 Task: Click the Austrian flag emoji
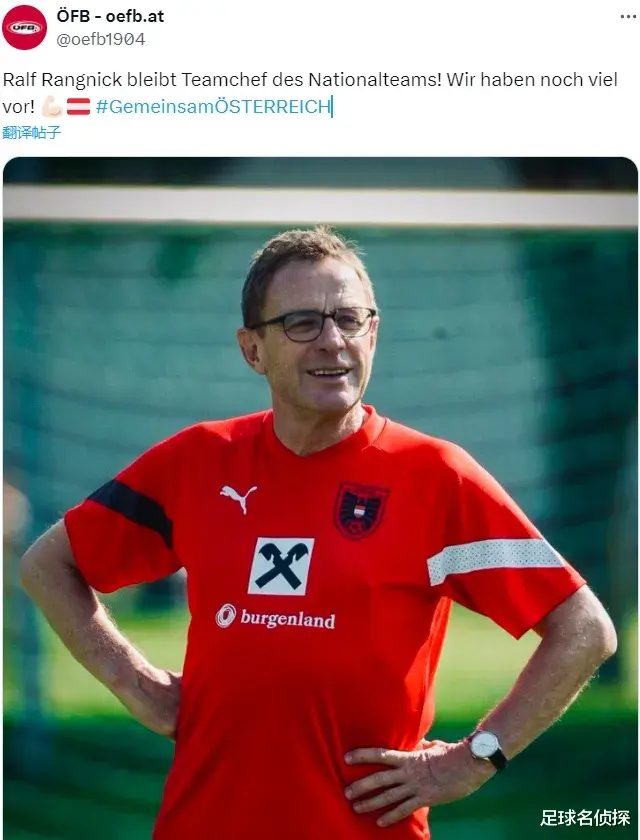pos(78,107)
